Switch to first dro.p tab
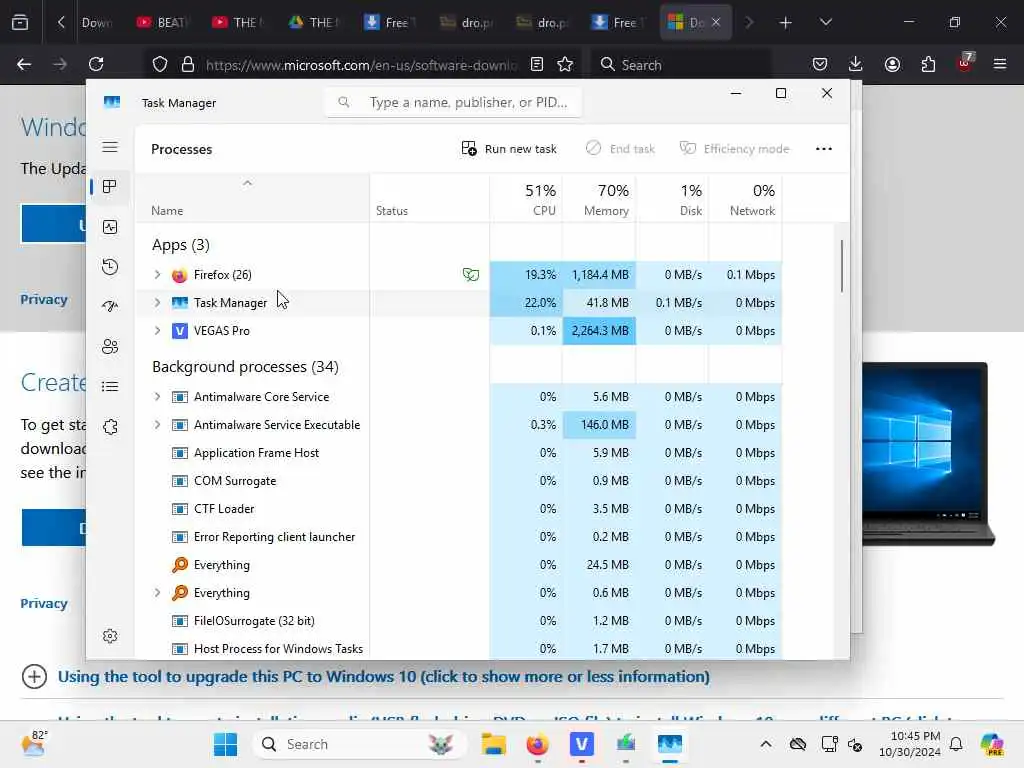Viewport: 1024px width, 768px height. 468,23
